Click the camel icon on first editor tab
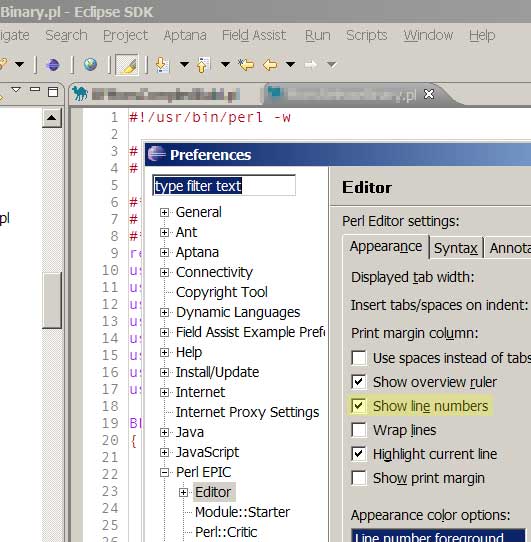 [80, 93]
